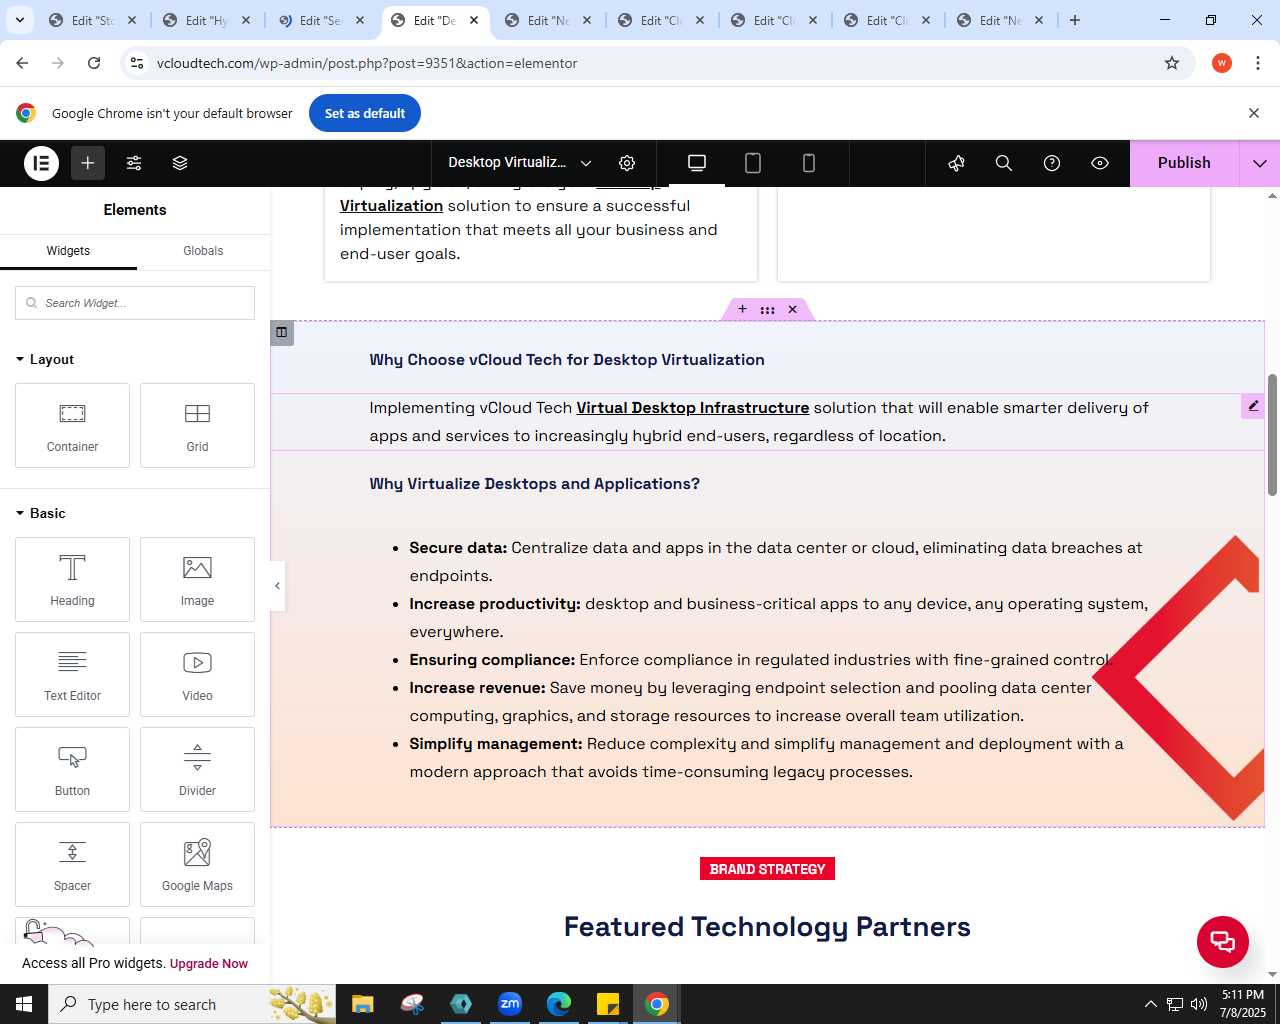Click the Upgrade Now link

click(209, 964)
